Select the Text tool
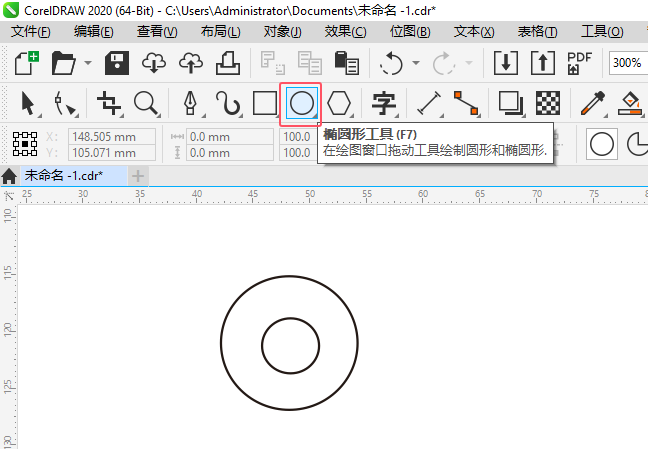Image resolution: width=648 pixels, height=449 pixels. 384,103
